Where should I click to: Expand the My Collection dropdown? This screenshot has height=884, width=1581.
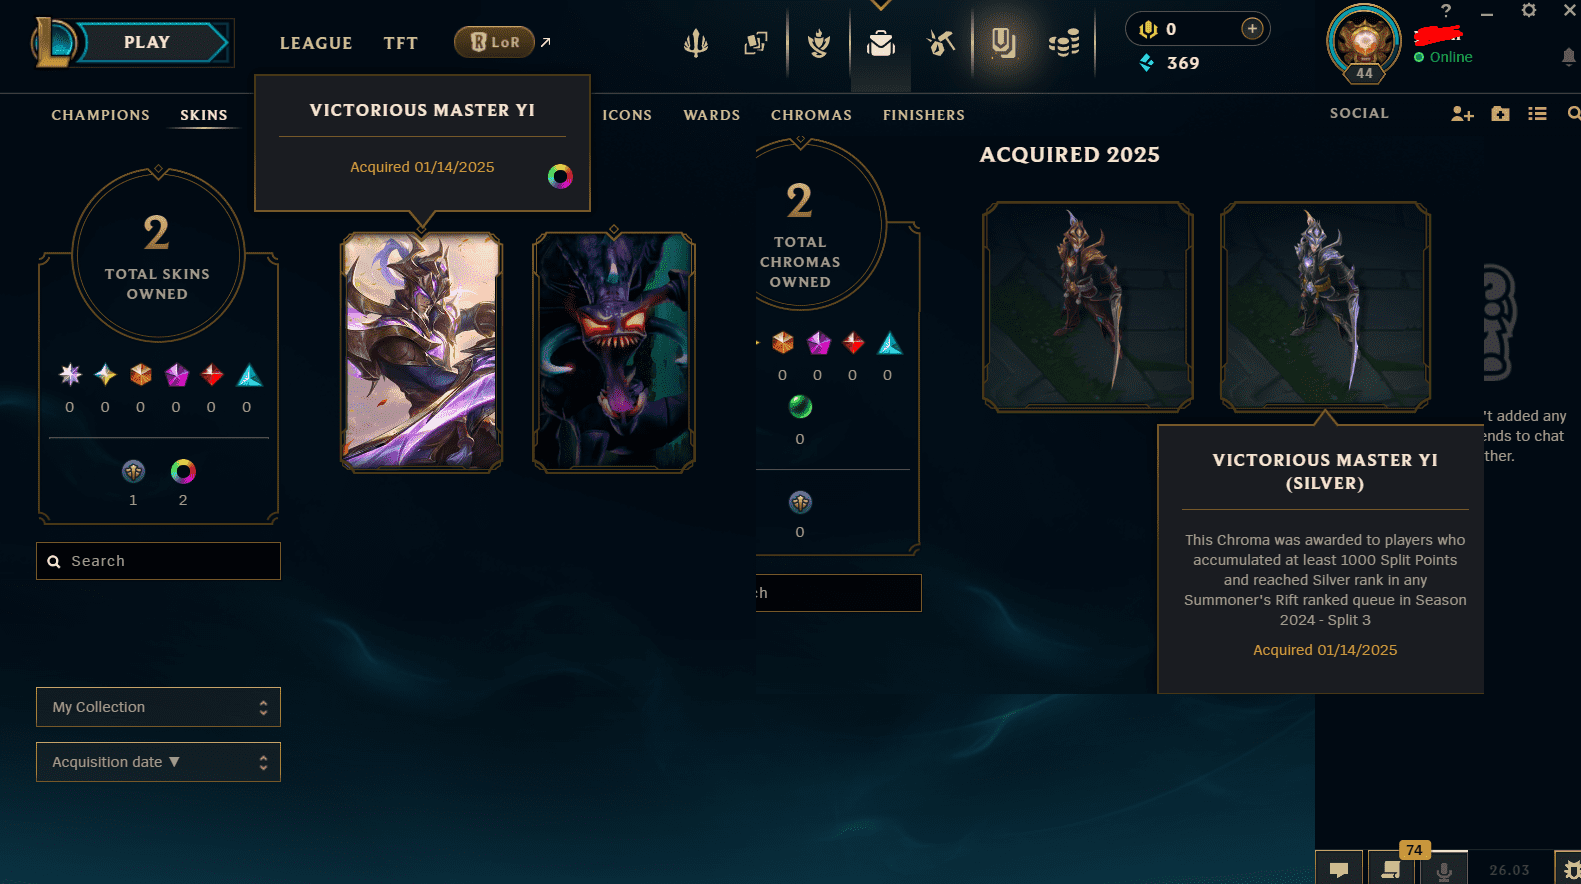click(158, 707)
